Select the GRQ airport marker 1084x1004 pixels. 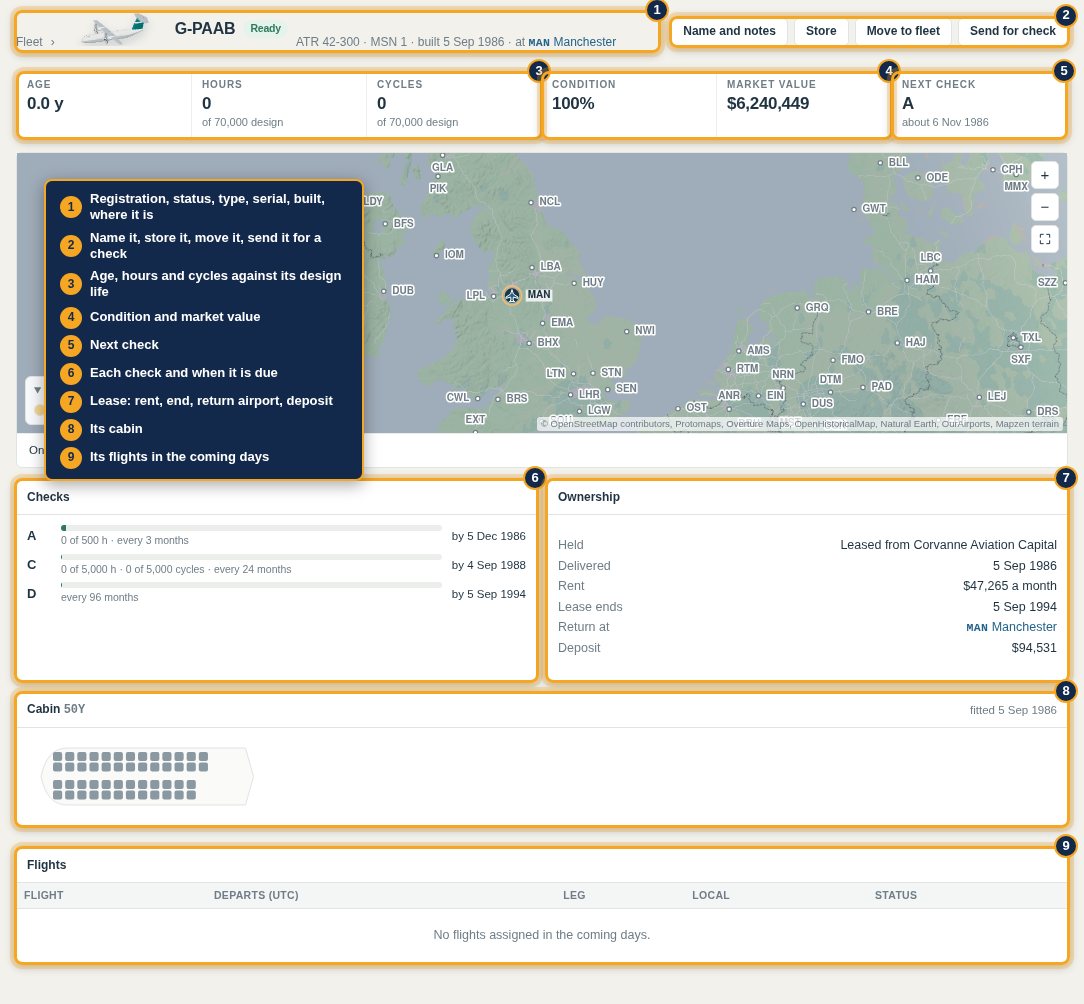[x=797, y=308]
